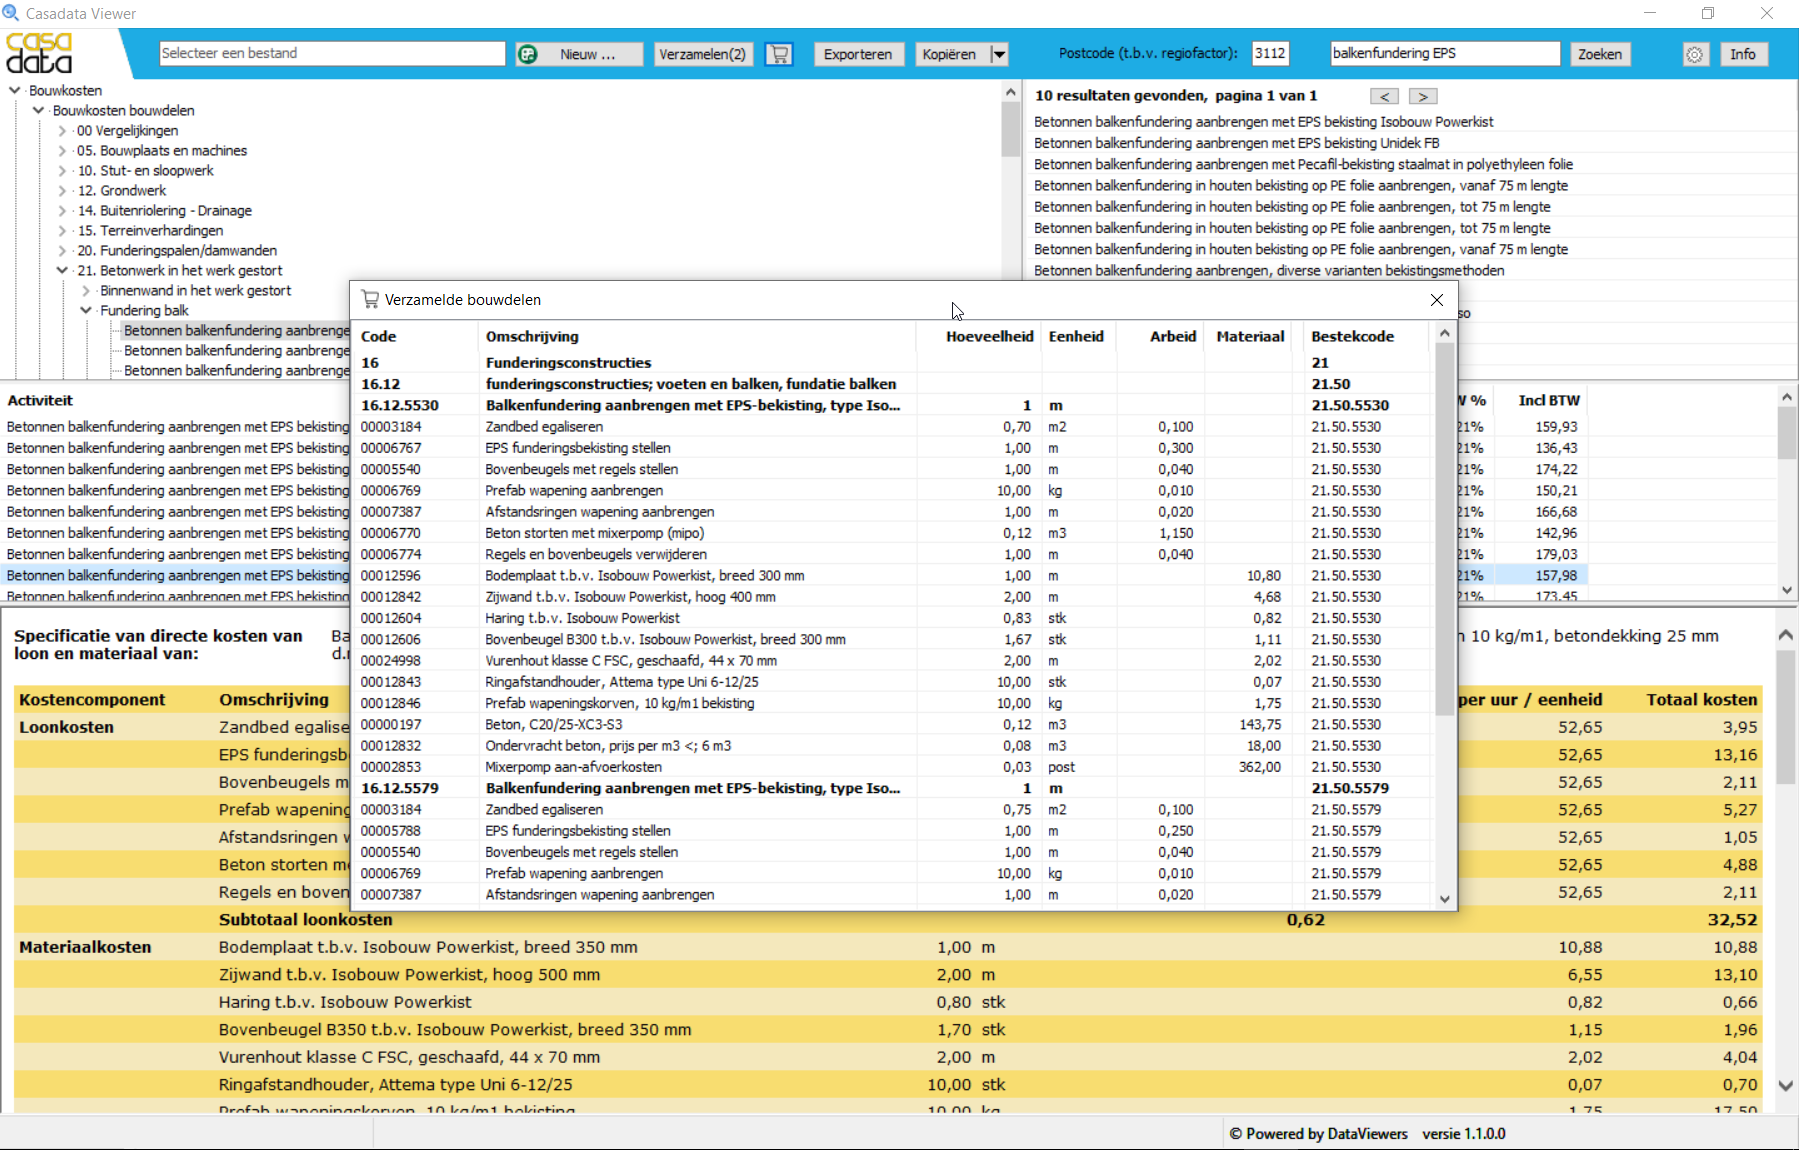
Task: Open the Kopiëren dropdown arrow
Action: [x=998, y=54]
